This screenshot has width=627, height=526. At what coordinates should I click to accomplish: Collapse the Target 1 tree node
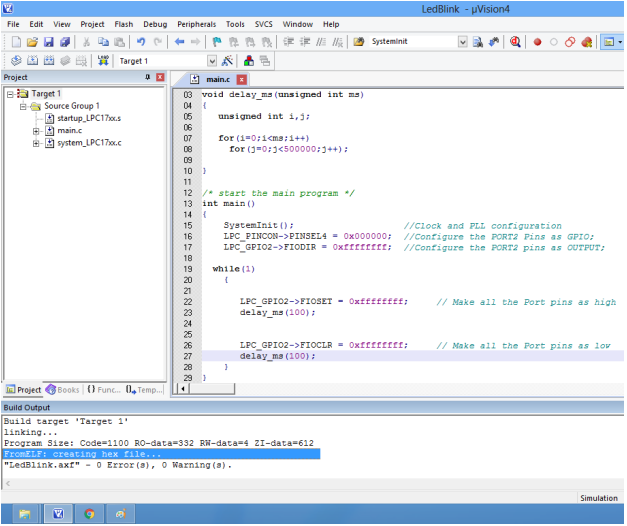[x=11, y=93]
